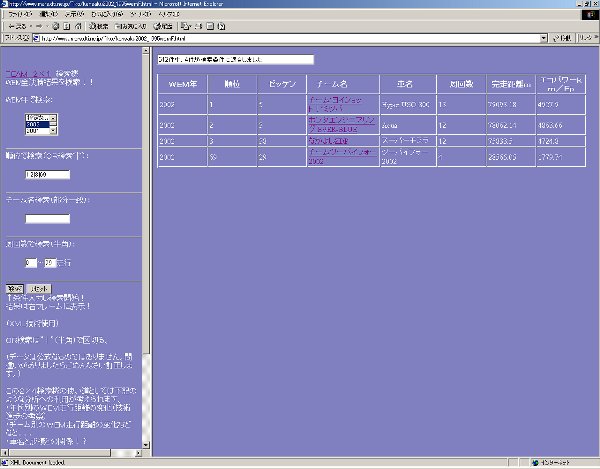The width and height of the screenshot is (600, 469).
Task: Click left frame vertical scrollbar up arrow
Action: 146,50
